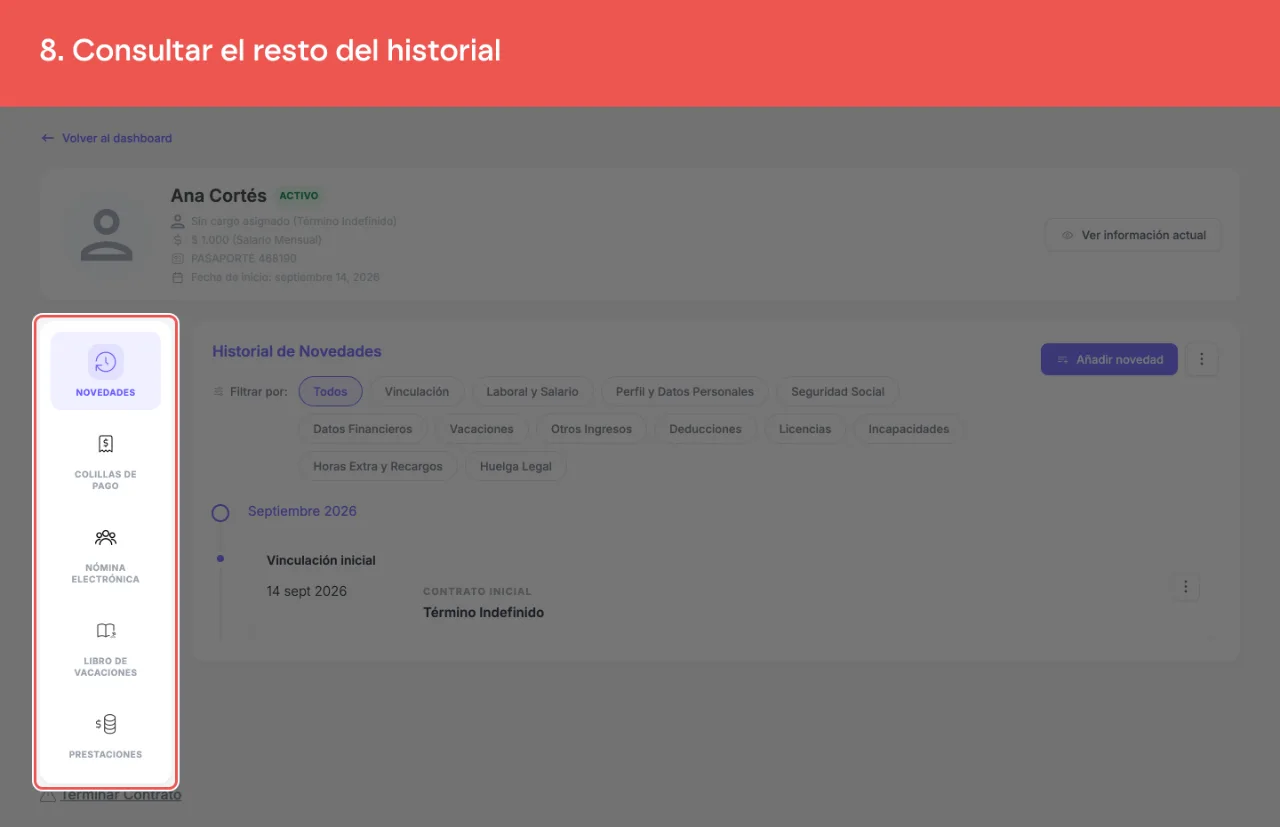Filter by Incapacidades
The width and height of the screenshot is (1280, 827).
click(909, 429)
